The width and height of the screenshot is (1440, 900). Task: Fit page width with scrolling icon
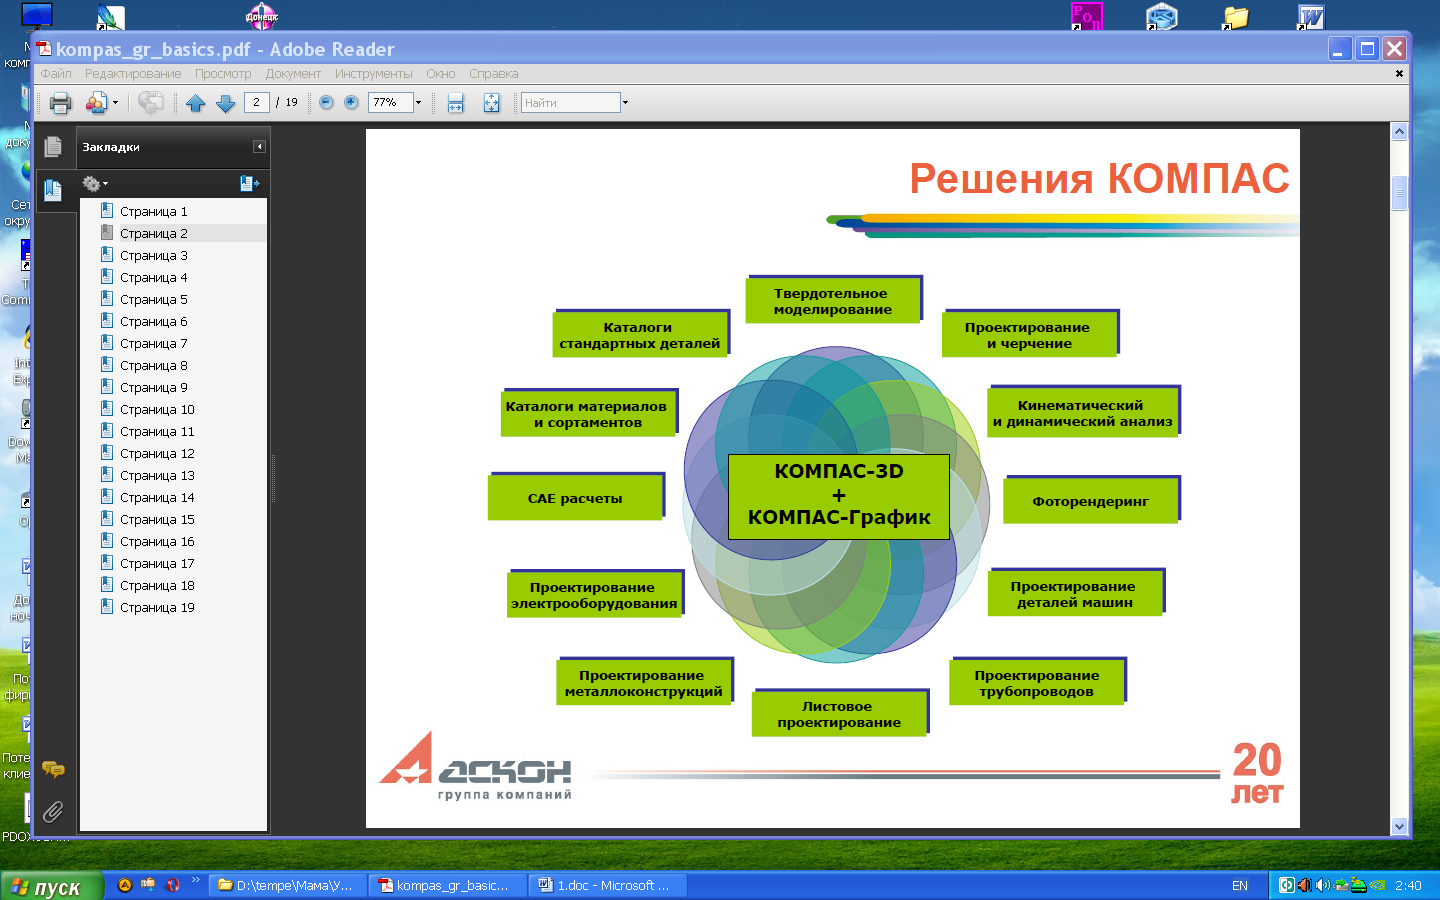tap(456, 102)
